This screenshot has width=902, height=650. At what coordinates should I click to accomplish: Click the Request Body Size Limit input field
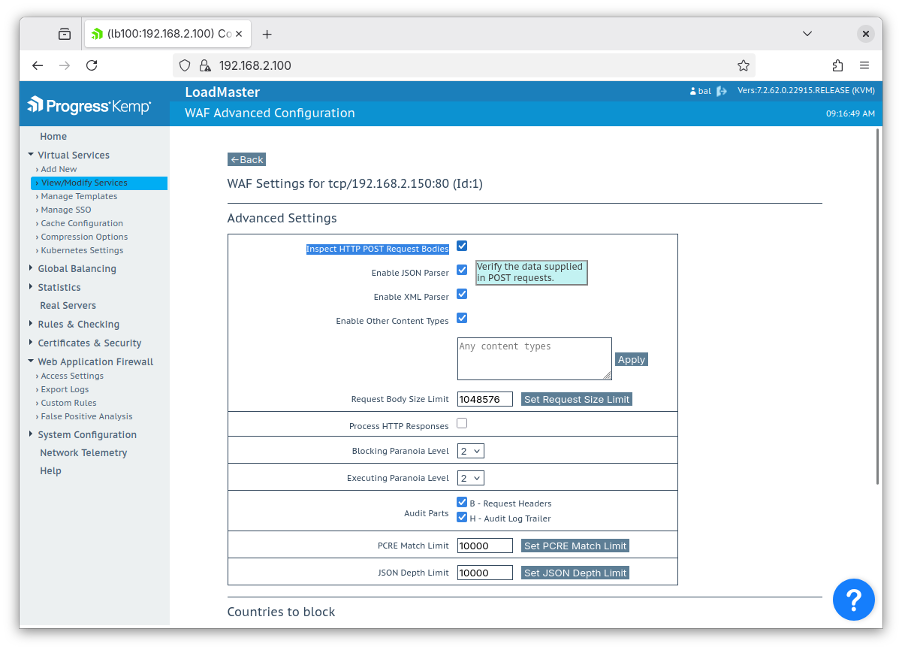click(x=484, y=398)
